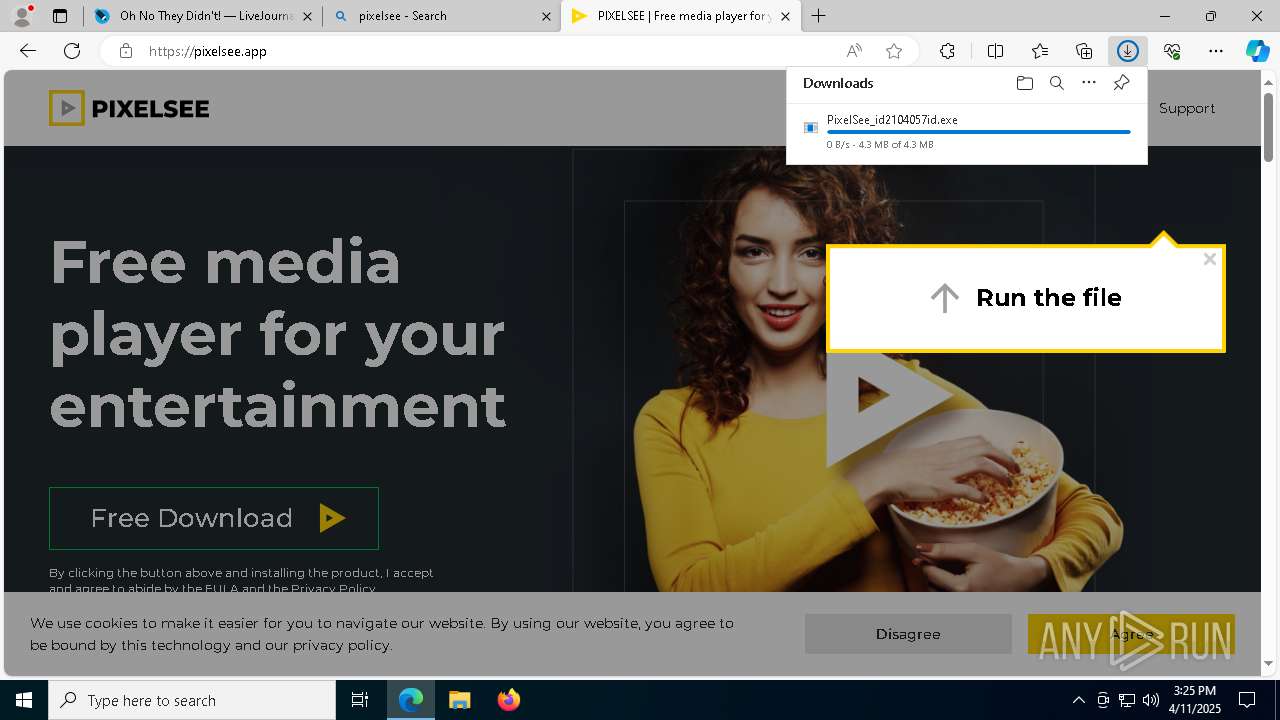
Task: Launch the Copilot sidebar icon
Action: [x=1257, y=51]
